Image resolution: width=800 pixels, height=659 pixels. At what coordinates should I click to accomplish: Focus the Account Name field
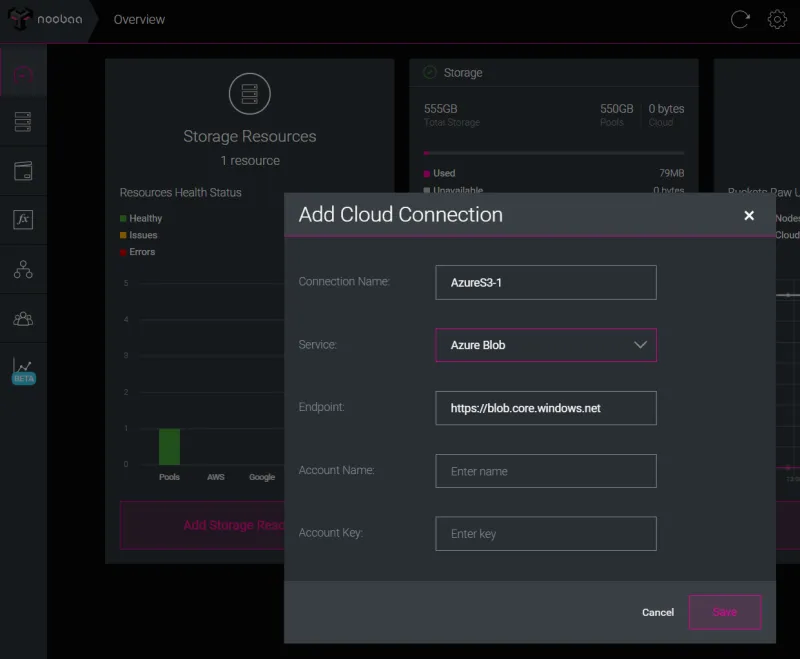click(545, 471)
